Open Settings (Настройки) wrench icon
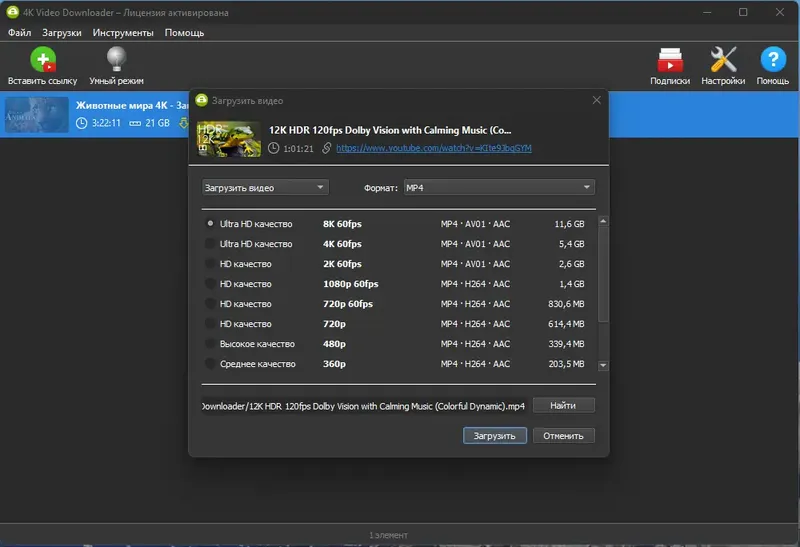 (x=723, y=59)
